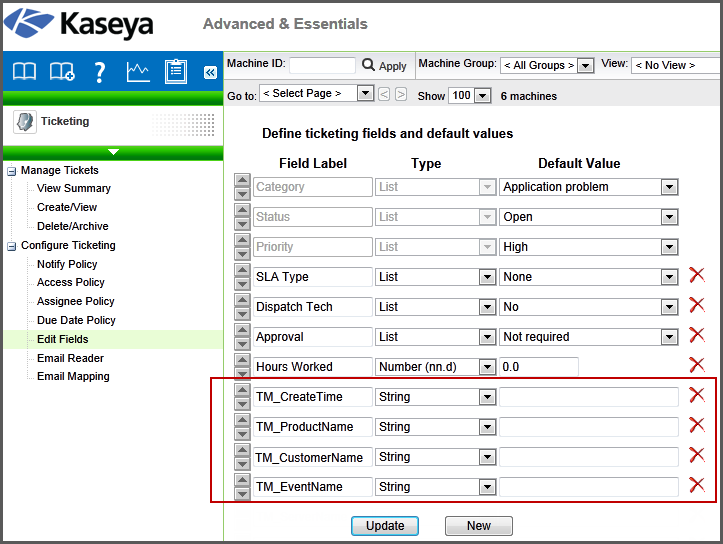Click the New button
The width and height of the screenshot is (723, 544).
click(478, 526)
